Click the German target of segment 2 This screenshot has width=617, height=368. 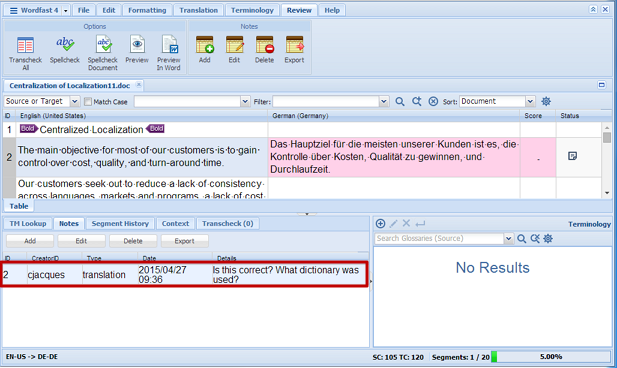click(x=394, y=157)
